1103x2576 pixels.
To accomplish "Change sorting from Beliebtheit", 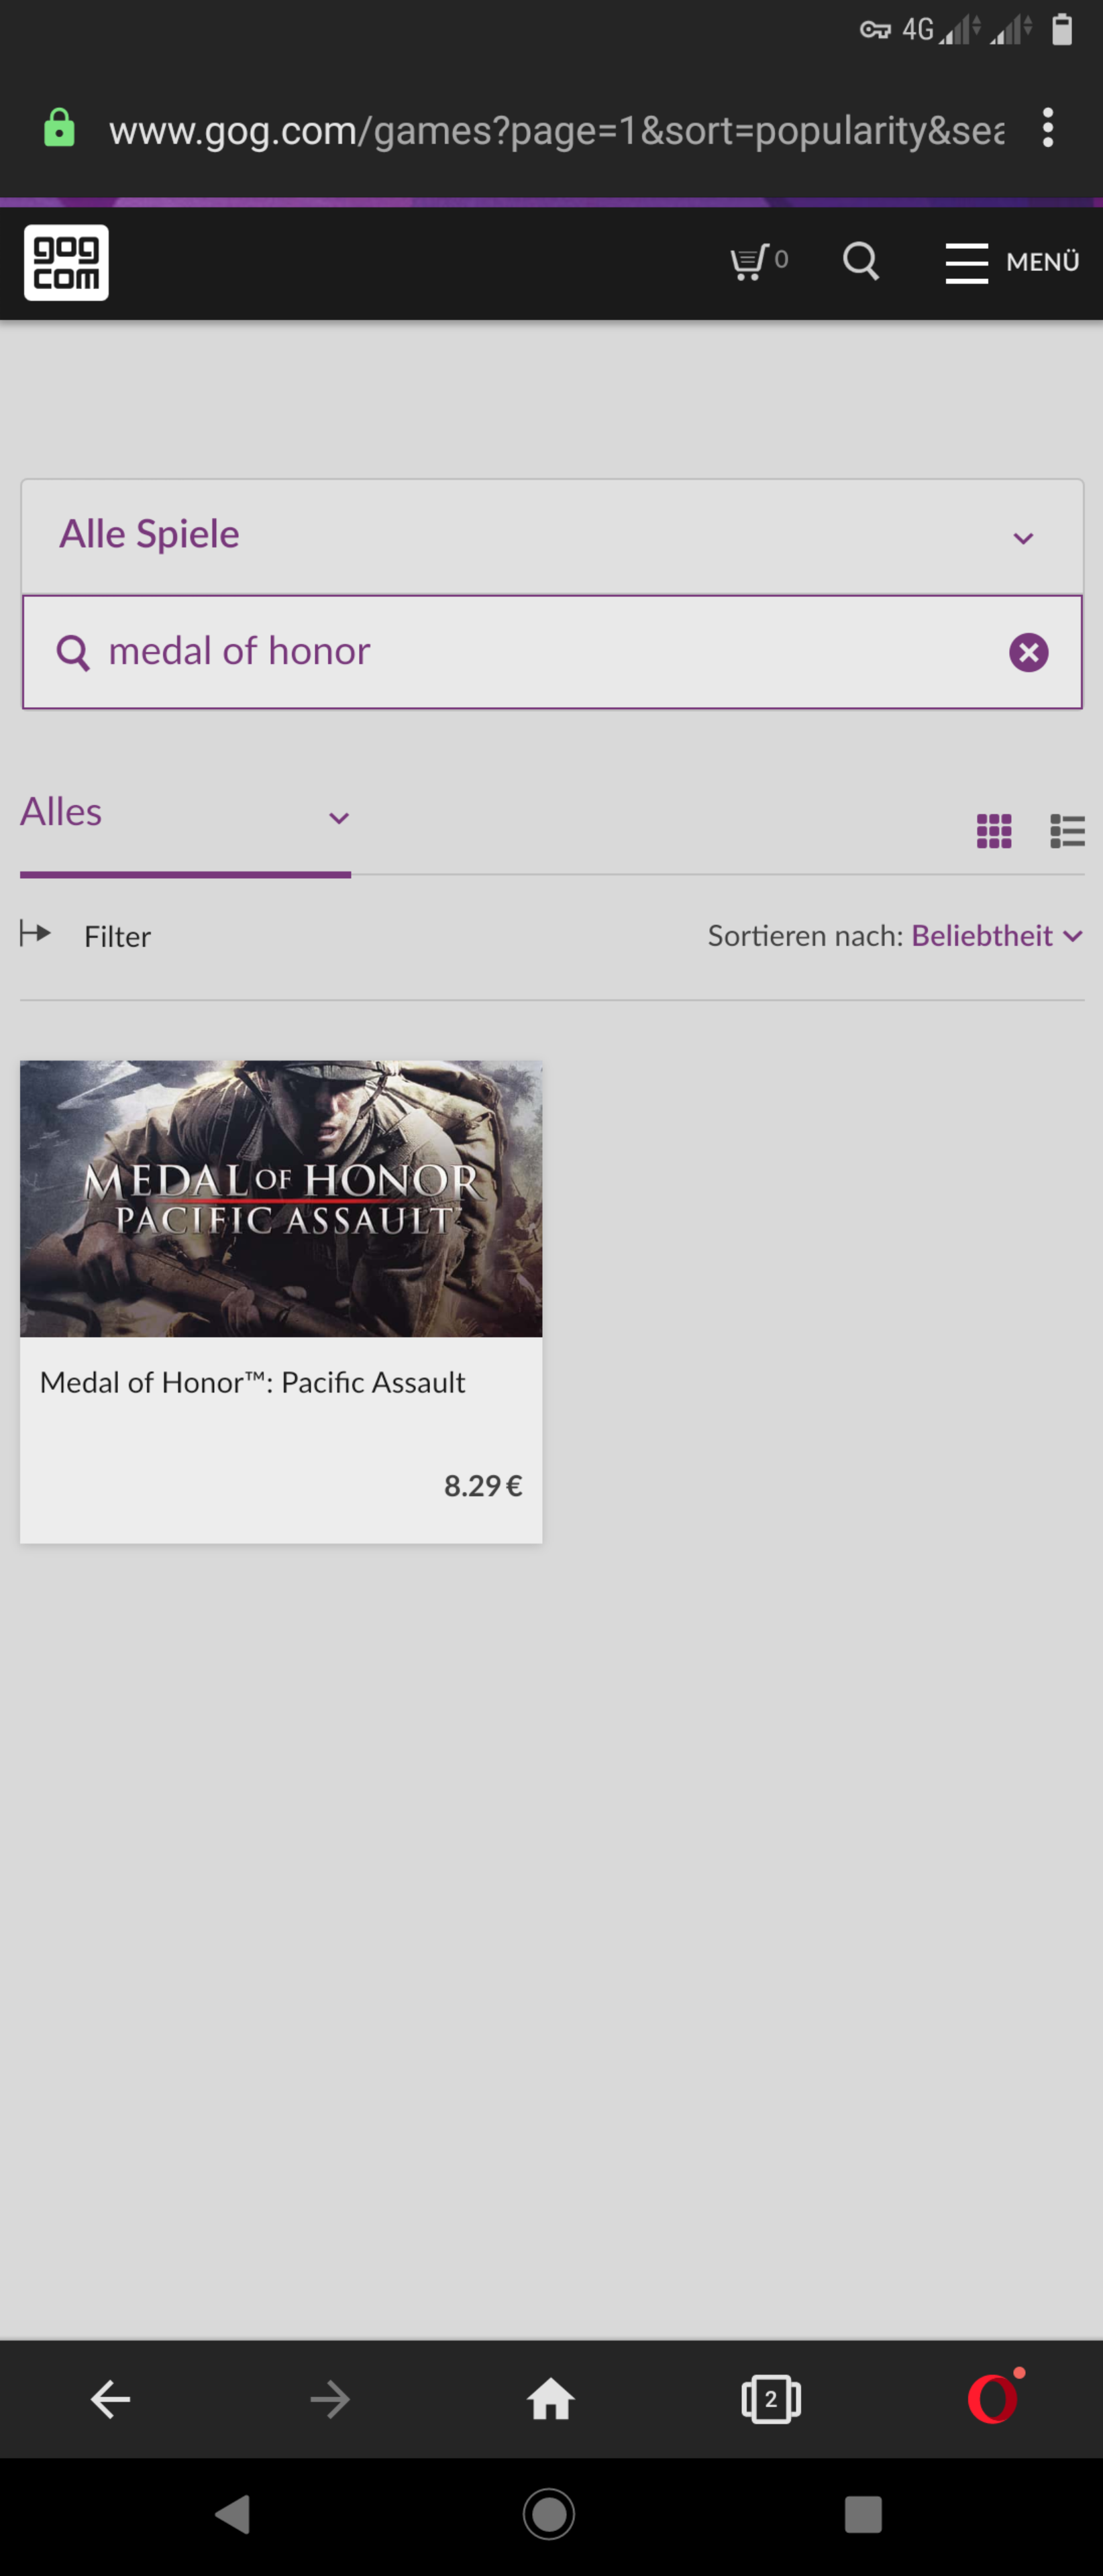I will click(x=997, y=936).
